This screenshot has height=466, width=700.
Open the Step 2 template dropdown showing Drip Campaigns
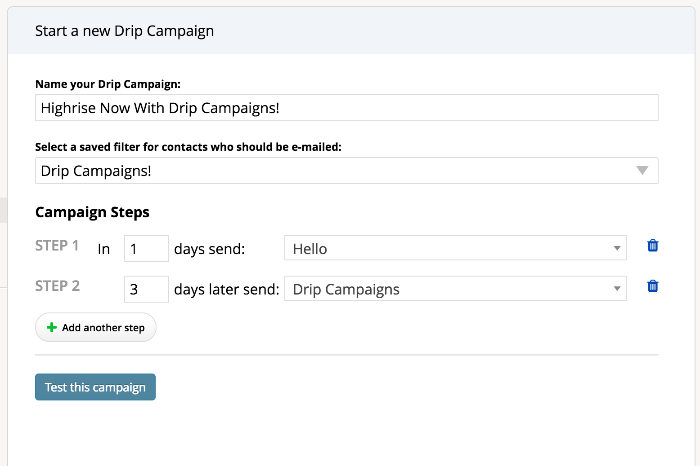click(455, 288)
